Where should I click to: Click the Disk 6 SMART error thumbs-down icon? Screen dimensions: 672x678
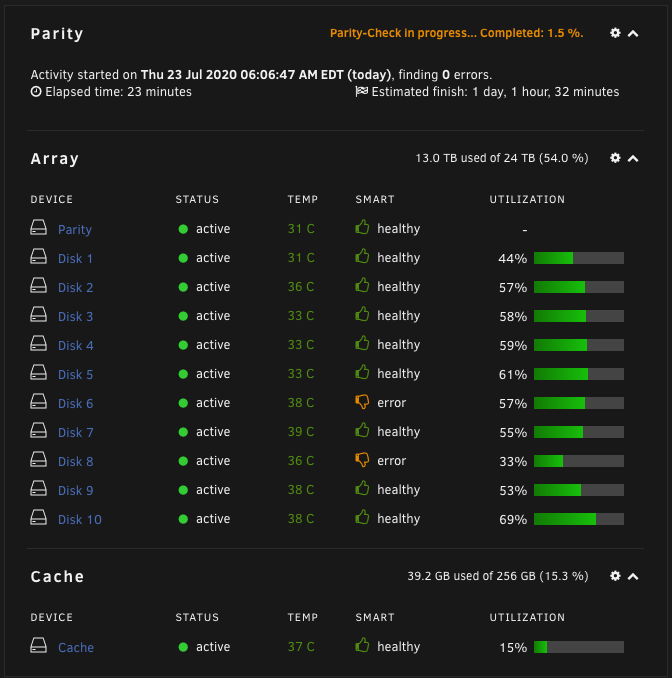click(362, 402)
